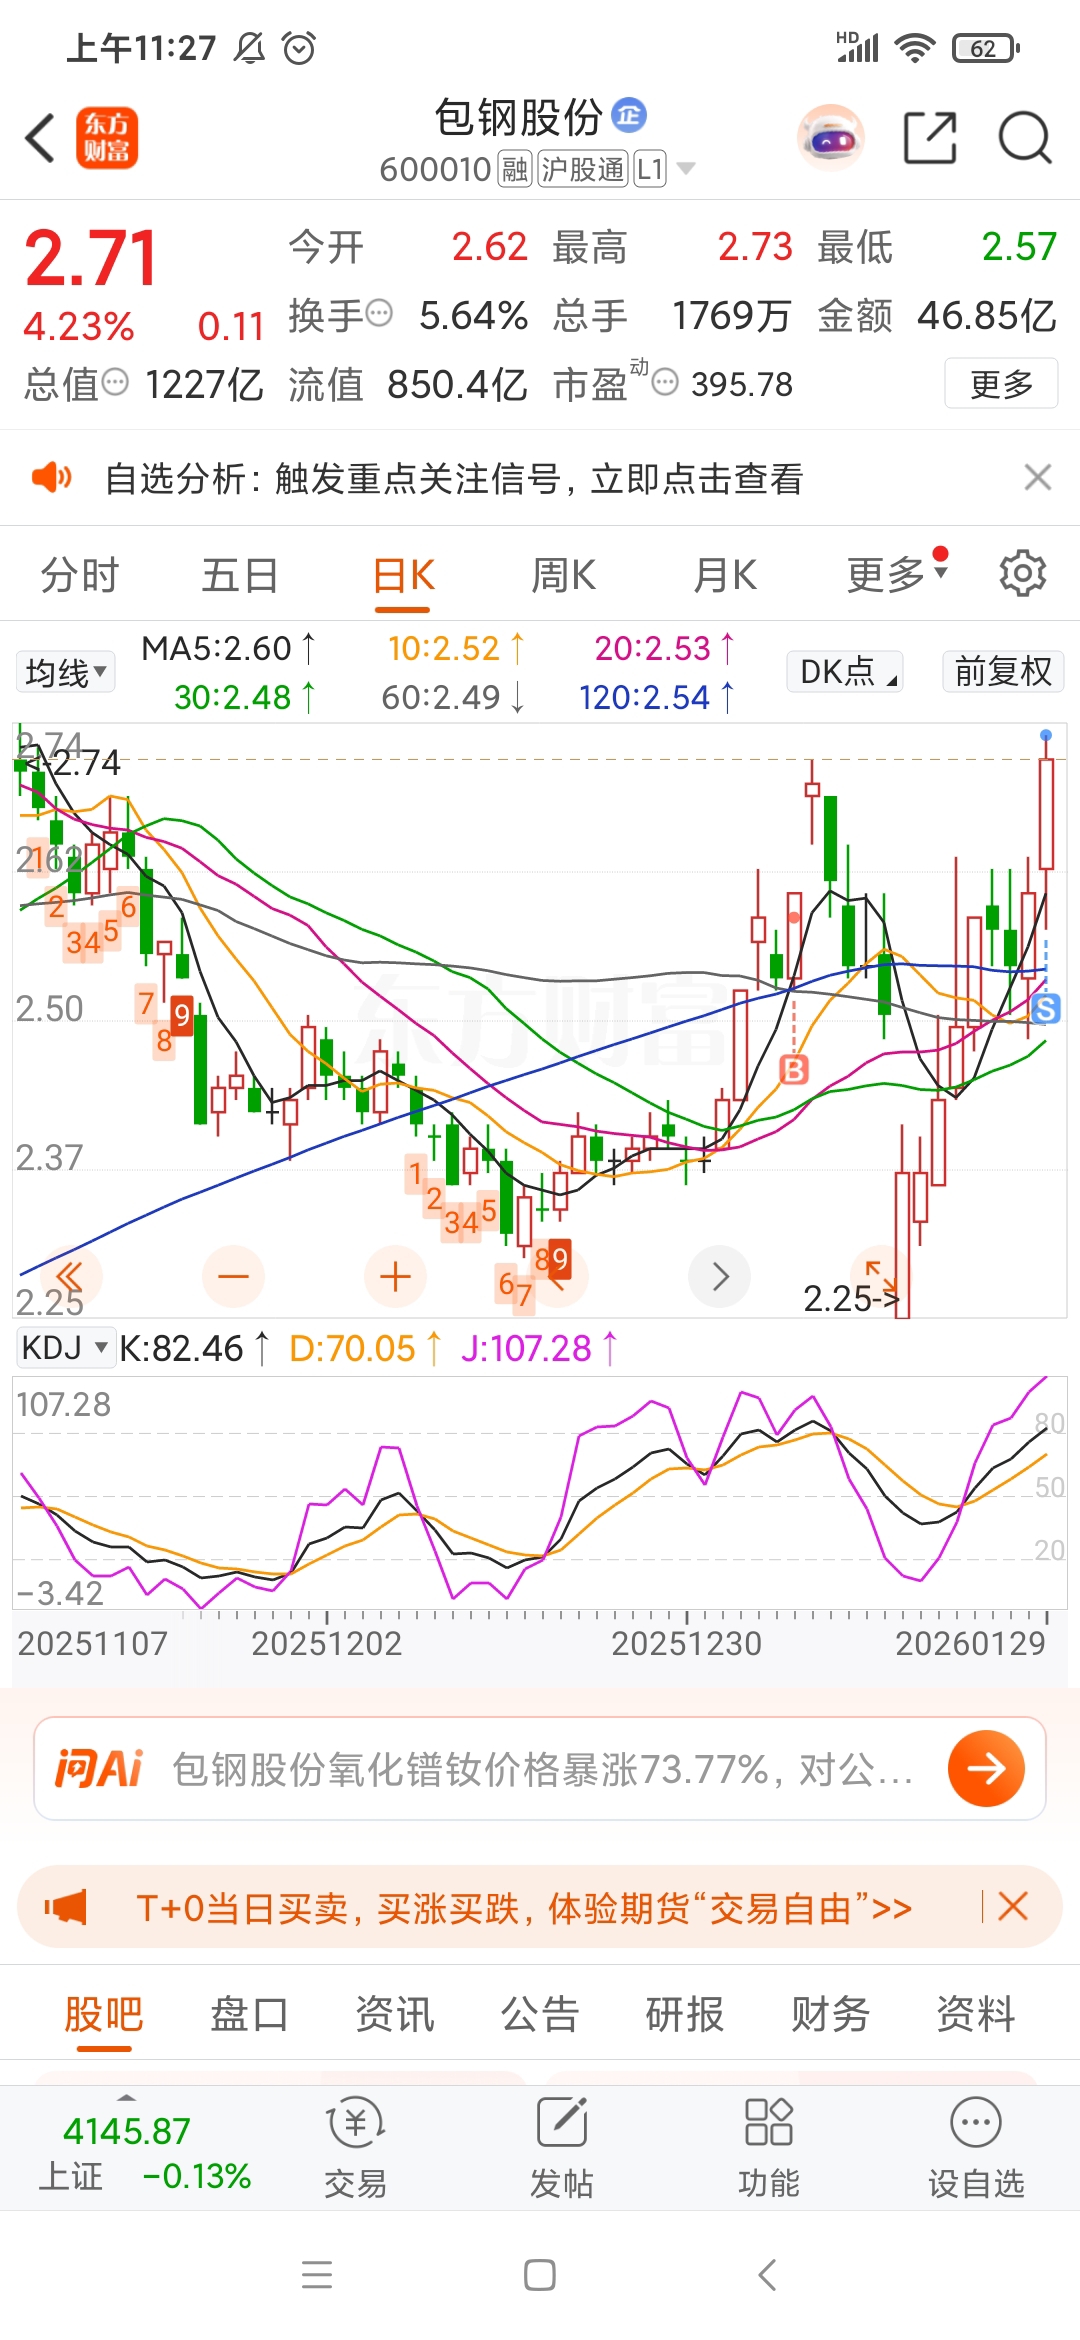Open the 均线 indicator dropdown
The image size is (1080, 2340).
point(66,672)
